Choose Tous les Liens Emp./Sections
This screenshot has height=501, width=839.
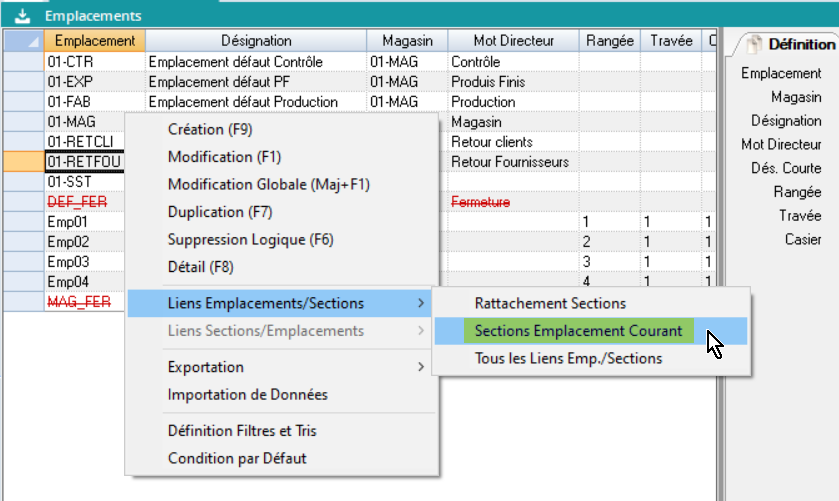click(568, 358)
